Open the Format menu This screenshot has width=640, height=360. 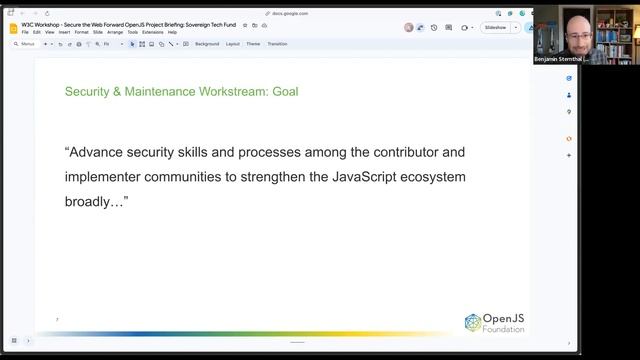(82, 32)
